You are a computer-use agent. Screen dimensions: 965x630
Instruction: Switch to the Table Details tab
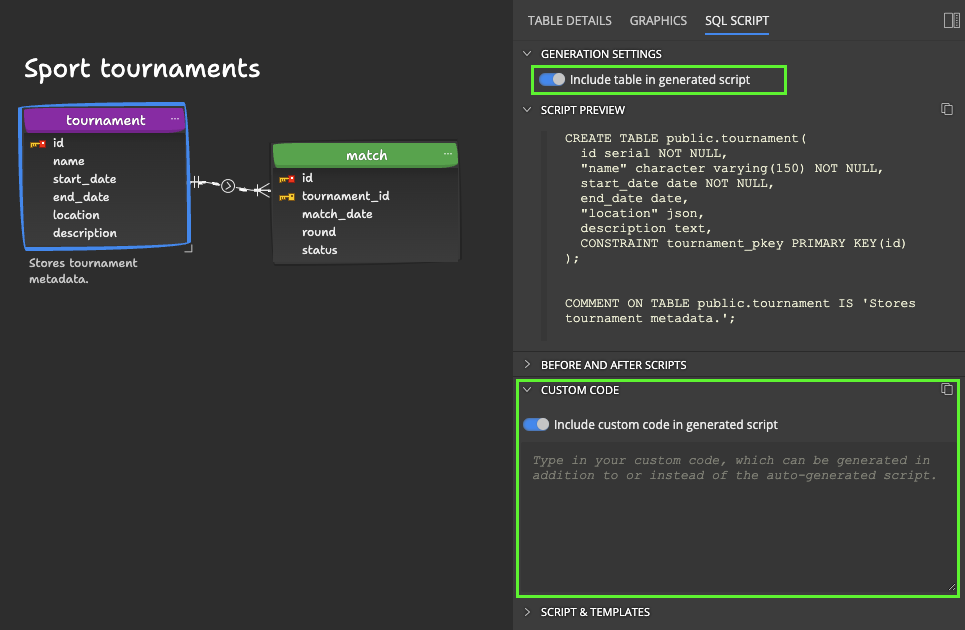tap(569, 20)
